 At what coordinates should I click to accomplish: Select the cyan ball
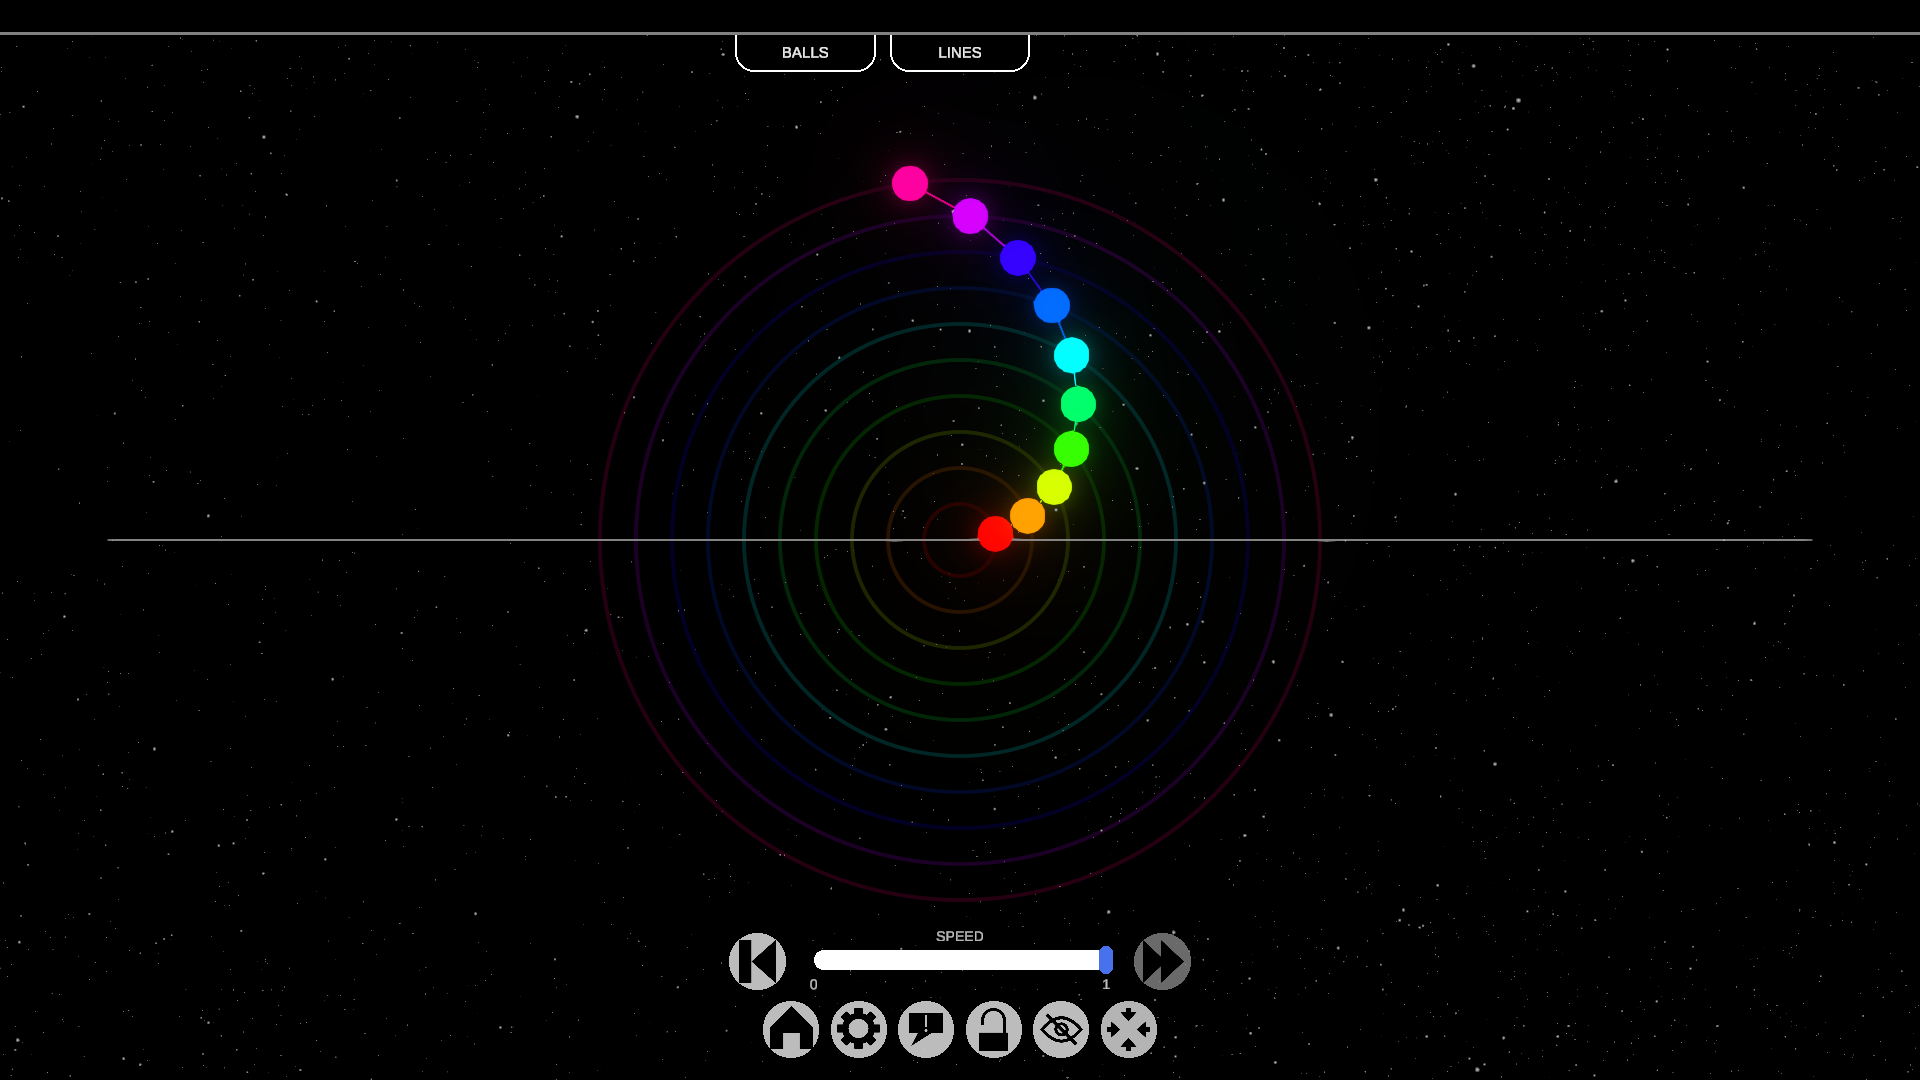click(1071, 355)
